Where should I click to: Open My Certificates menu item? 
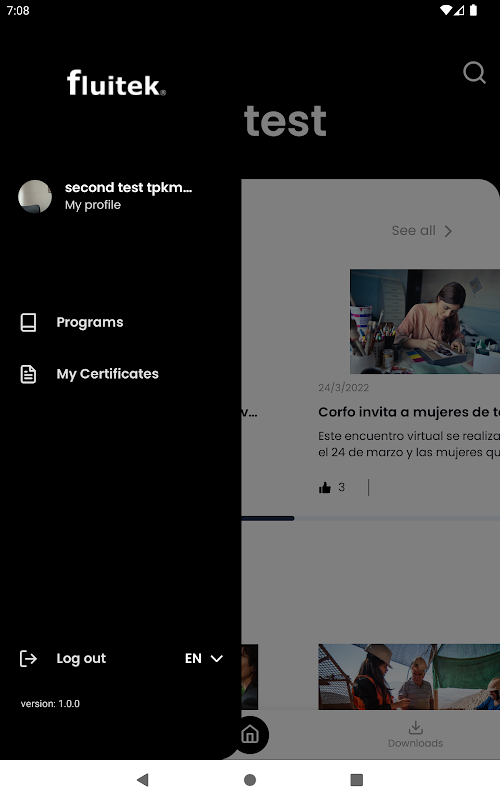[x=108, y=374]
